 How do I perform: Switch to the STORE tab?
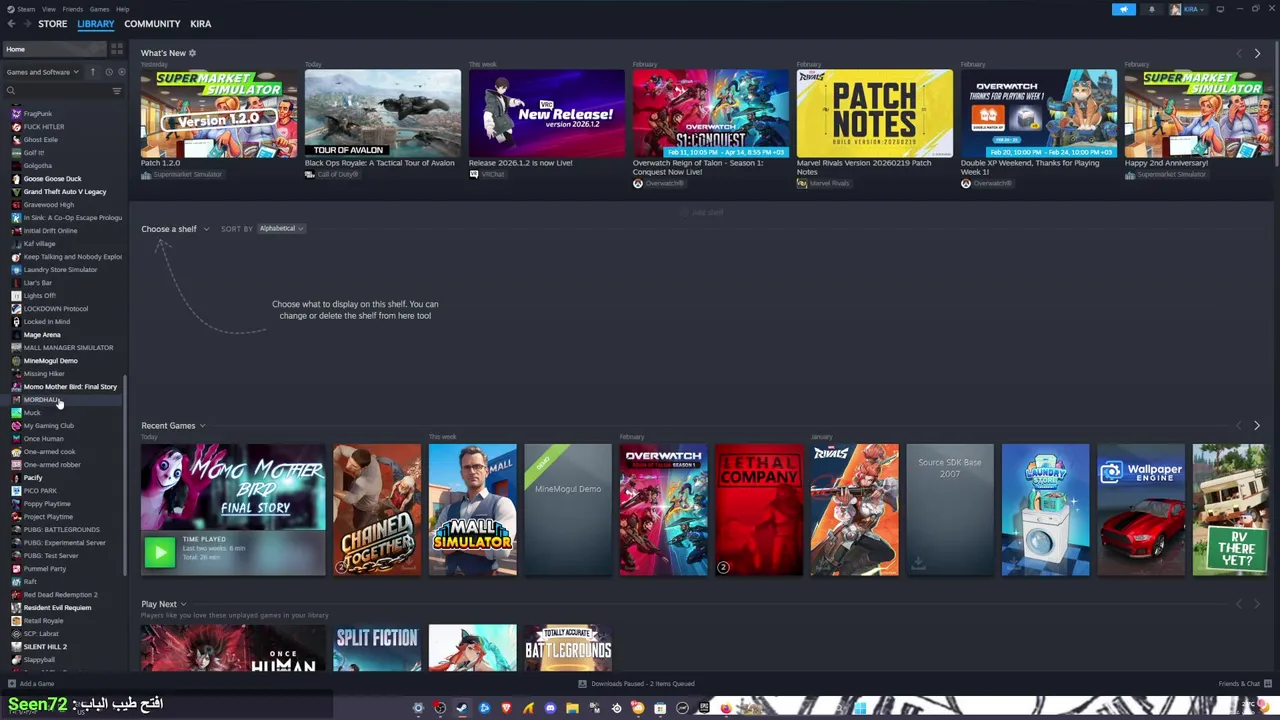click(x=53, y=23)
